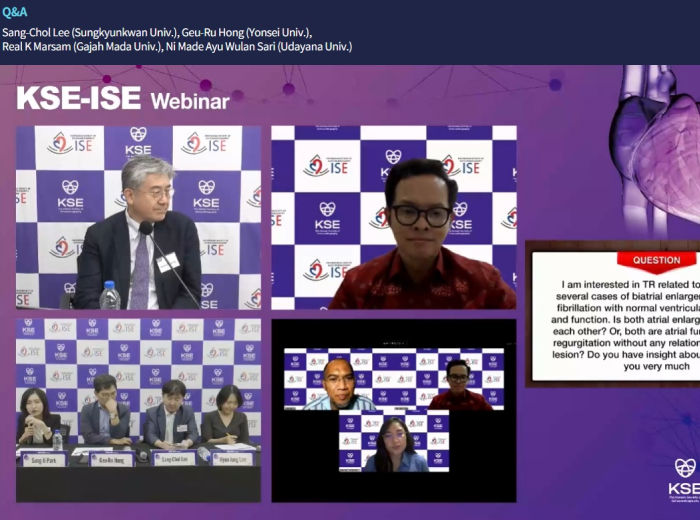The width and height of the screenshot is (700, 520).
Task: Select the remote participants video grid
Action: tap(393, 410)
